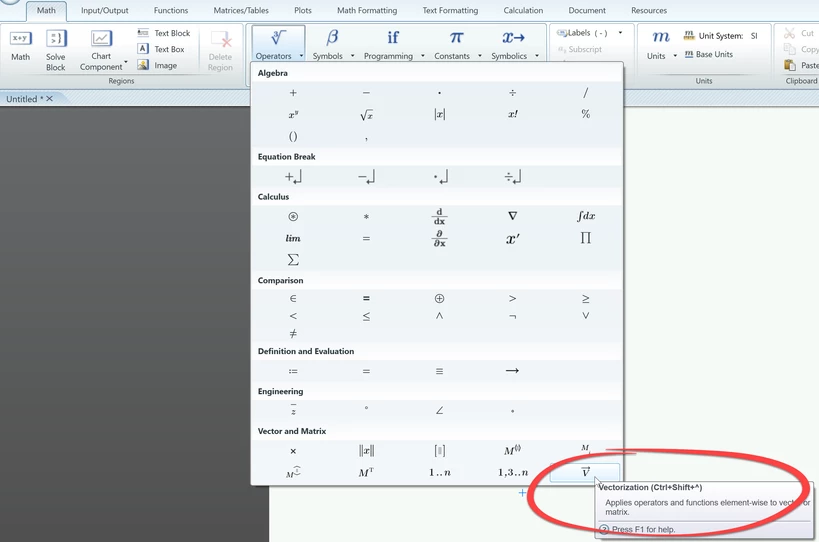Screen dimensions: 819x542
Task: Insert an Image region
Action: (157, 65)
